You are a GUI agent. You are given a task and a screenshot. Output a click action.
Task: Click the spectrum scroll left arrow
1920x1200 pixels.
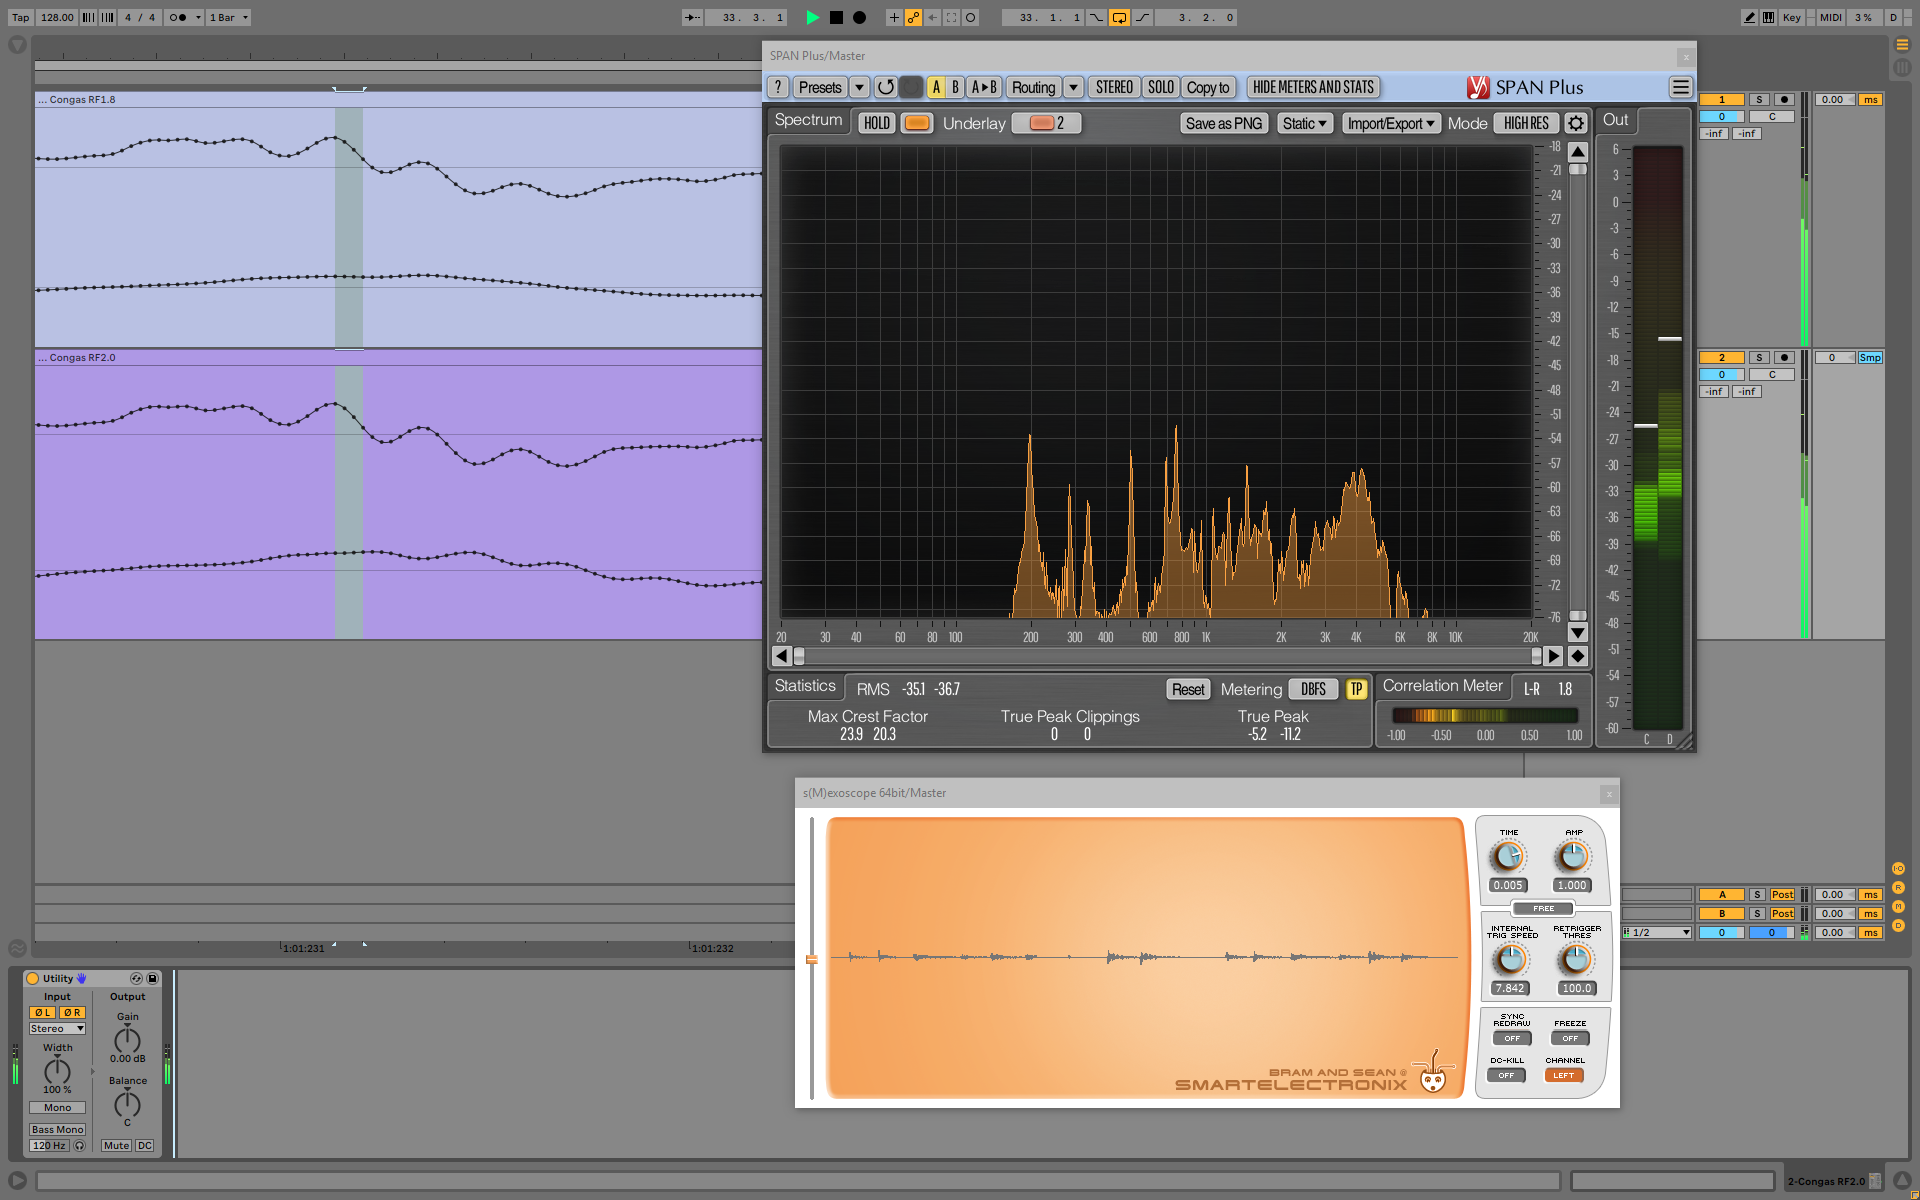(x=782, y=656)
